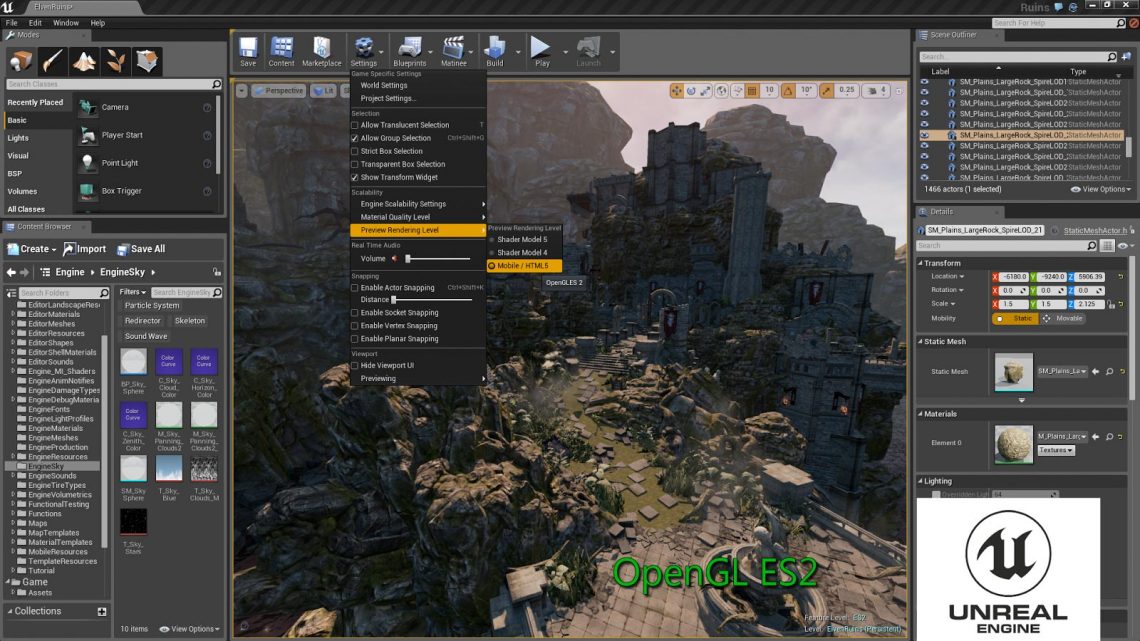Open the Previewing submenu
This screenshot has height=641, width=1140.
coord(418,379)
